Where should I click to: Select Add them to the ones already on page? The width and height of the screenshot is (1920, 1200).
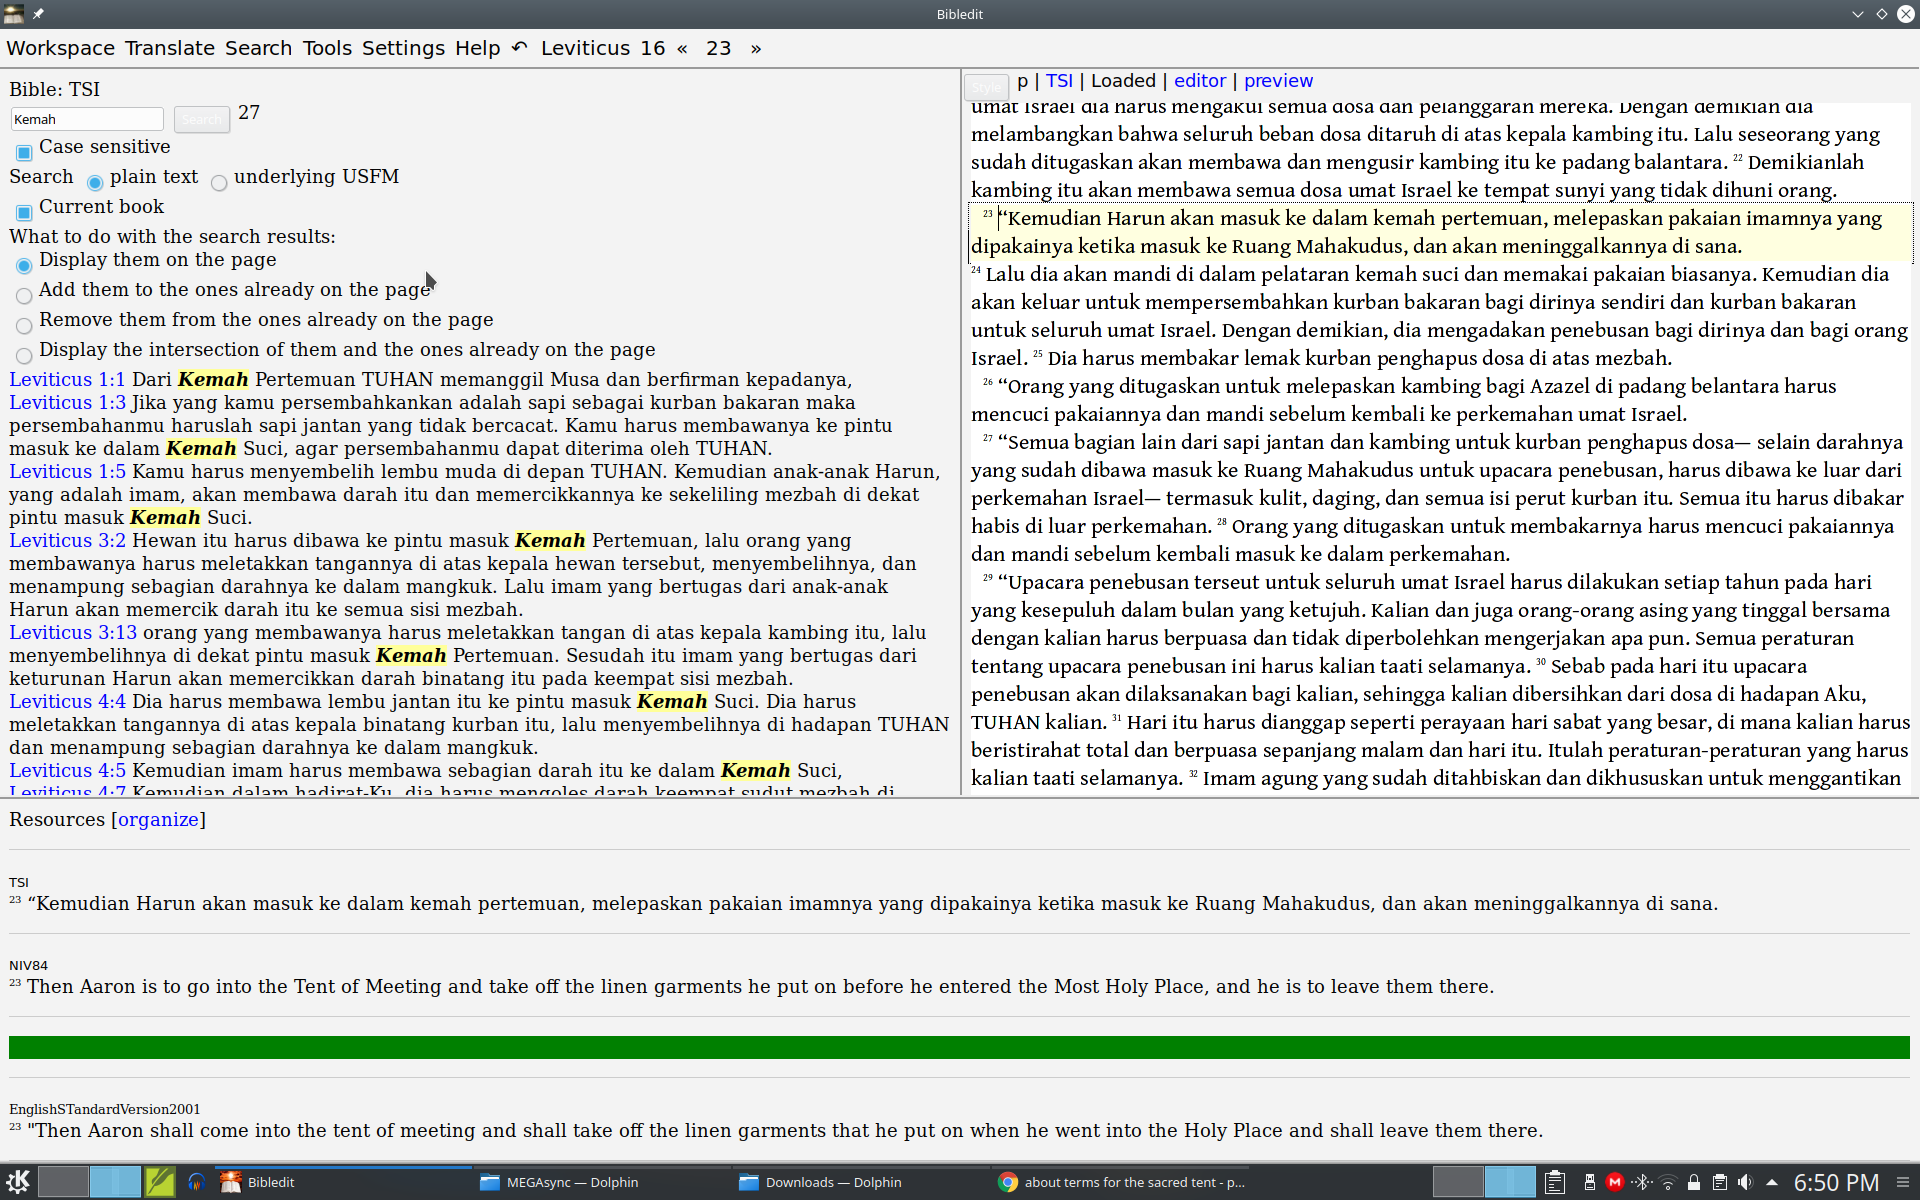point(24,296)
